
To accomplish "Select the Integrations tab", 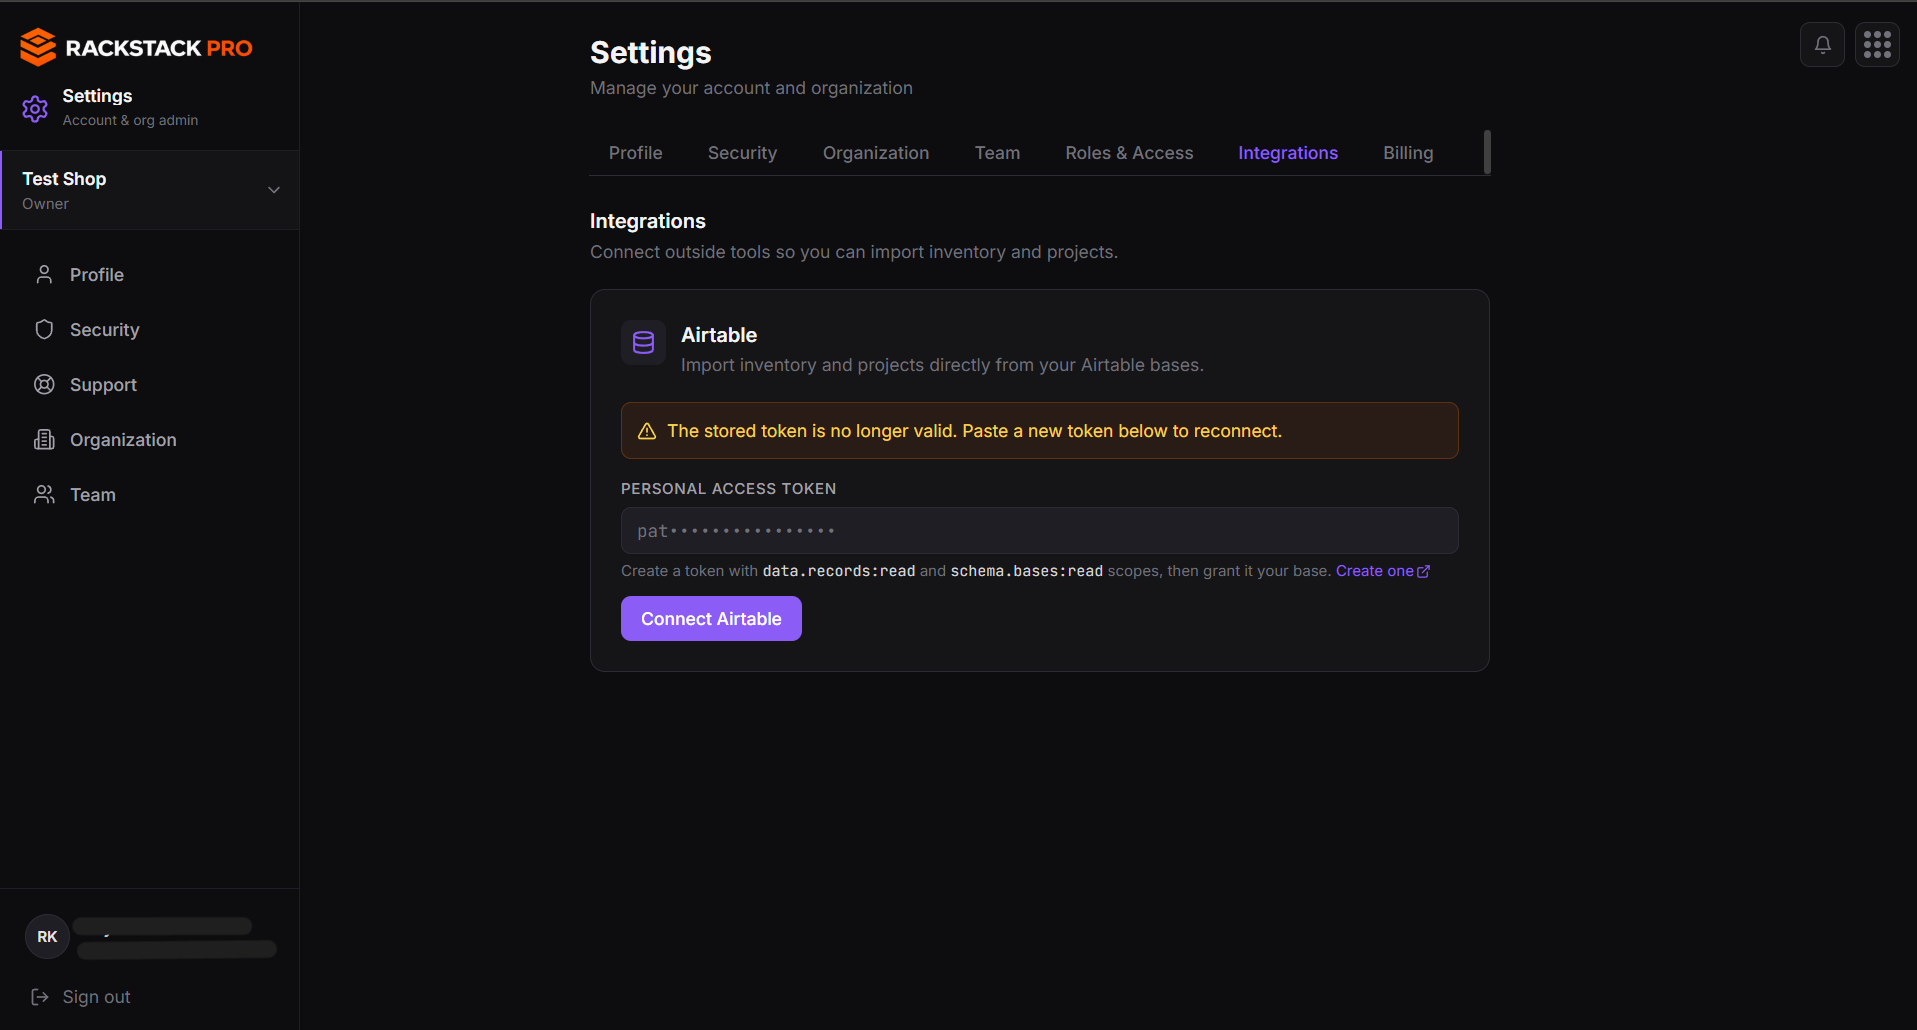I will (1287, 153).
